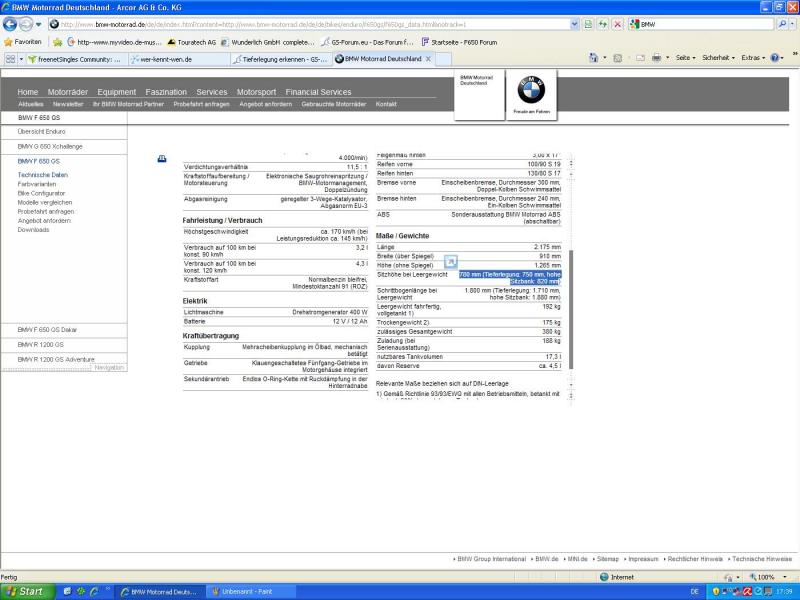Image resolution: width=800 pixels, height=600 pixels.
Task: Click the highlighted Sitzhöhe value text
Action: coord(510,278)
